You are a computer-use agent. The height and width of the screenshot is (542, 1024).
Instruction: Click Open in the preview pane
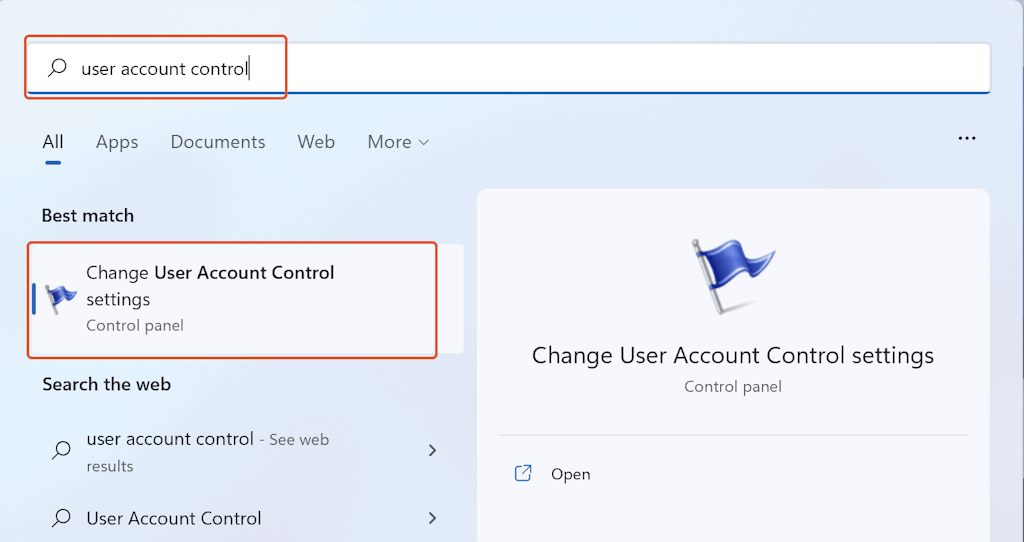pos(570,474)
